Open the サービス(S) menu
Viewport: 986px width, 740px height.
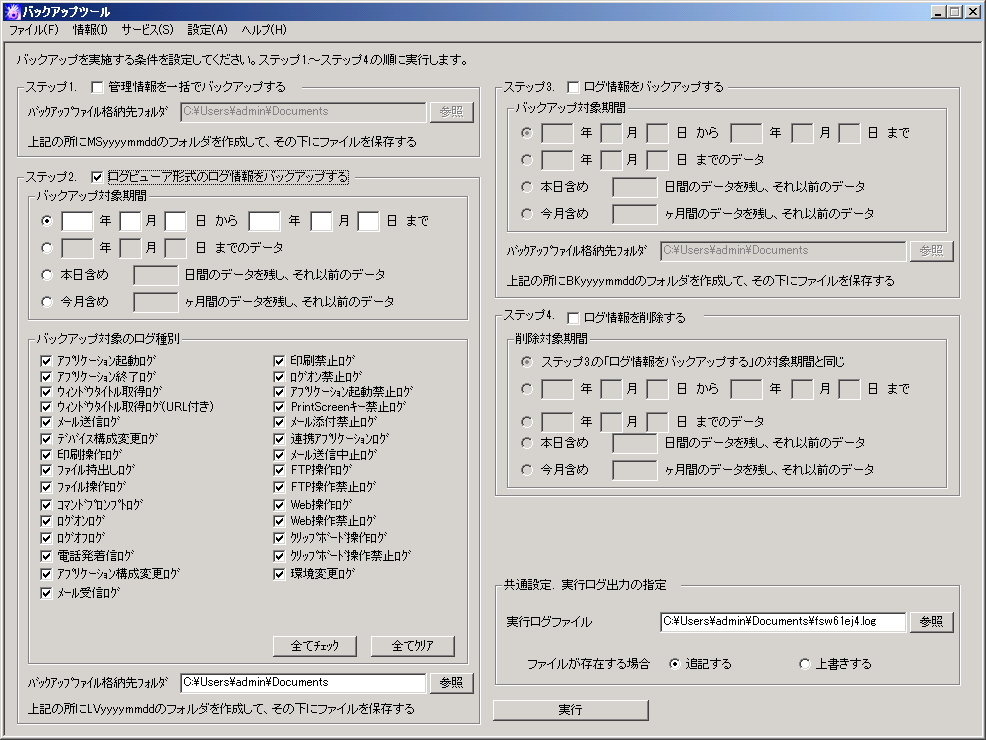(x=147, y=30)
